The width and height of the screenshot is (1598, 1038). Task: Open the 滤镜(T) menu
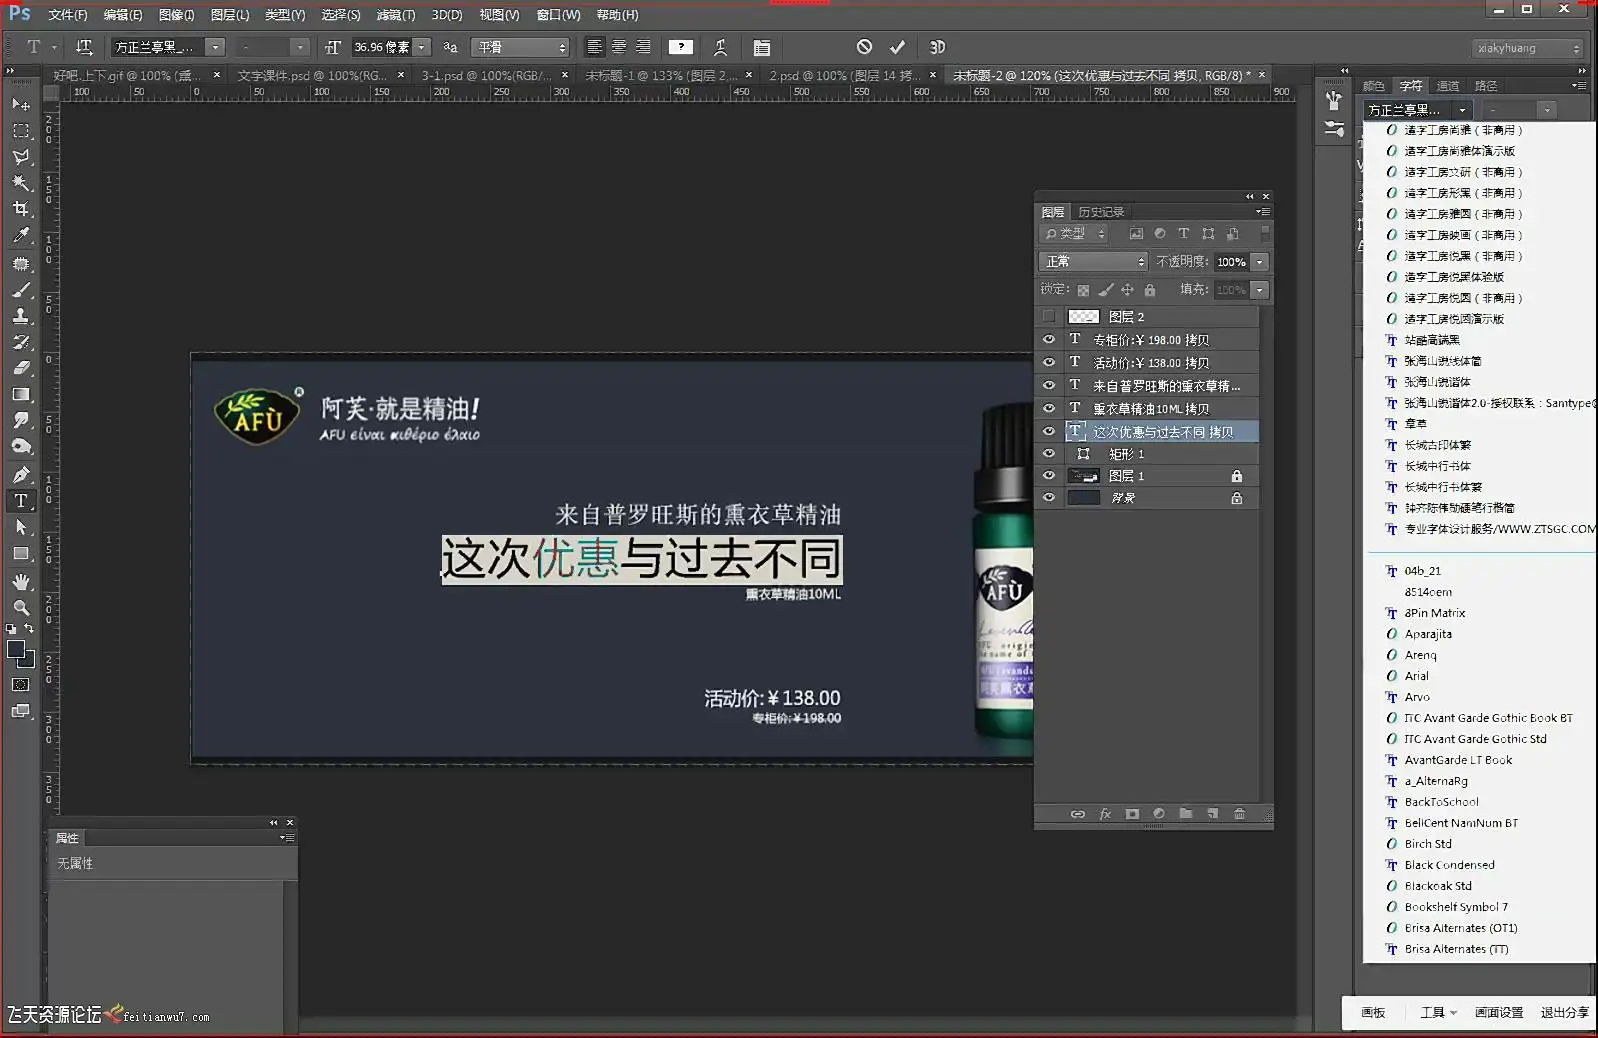pos(396,15)
